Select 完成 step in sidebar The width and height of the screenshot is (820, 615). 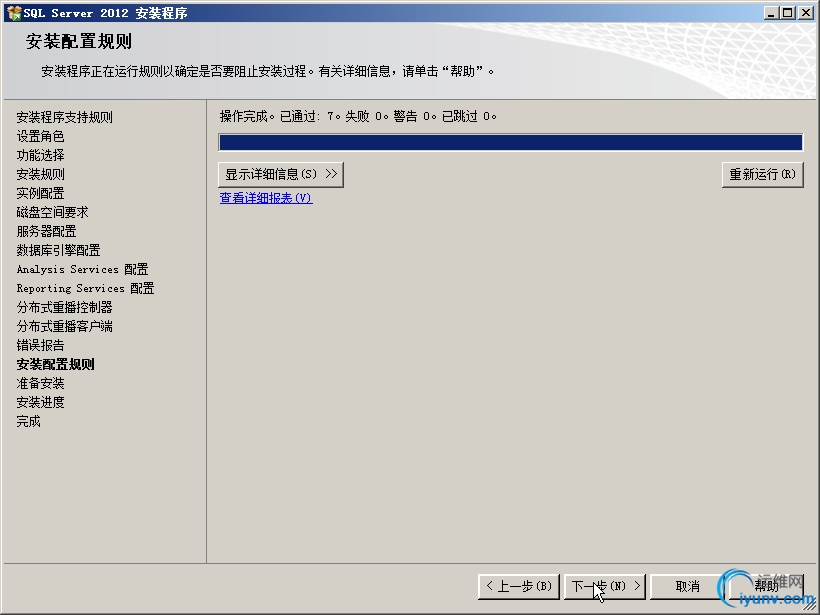pyautogui.click(x=28, y=422)
